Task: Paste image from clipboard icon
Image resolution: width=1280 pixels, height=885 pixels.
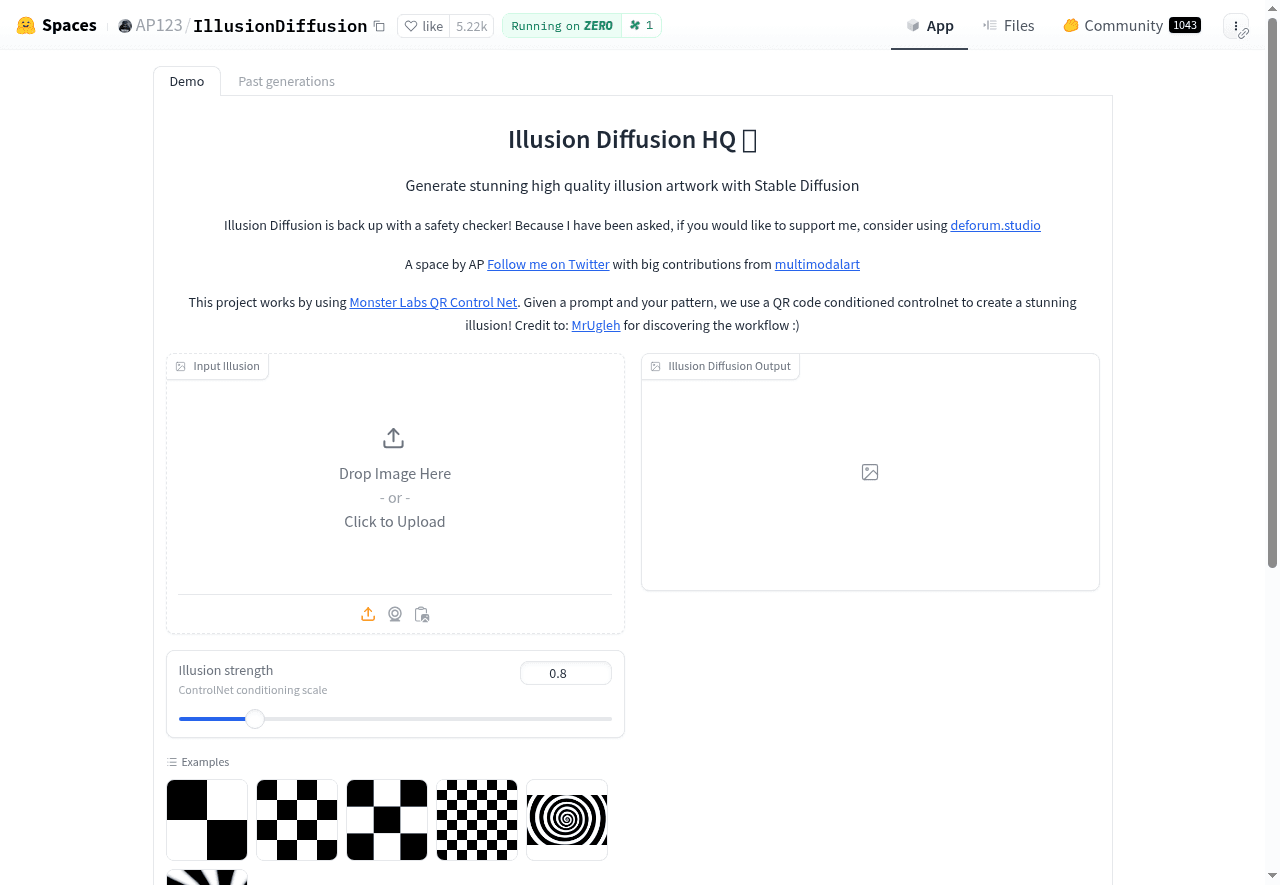Action: pyautogui.click(x=421, y=614)
